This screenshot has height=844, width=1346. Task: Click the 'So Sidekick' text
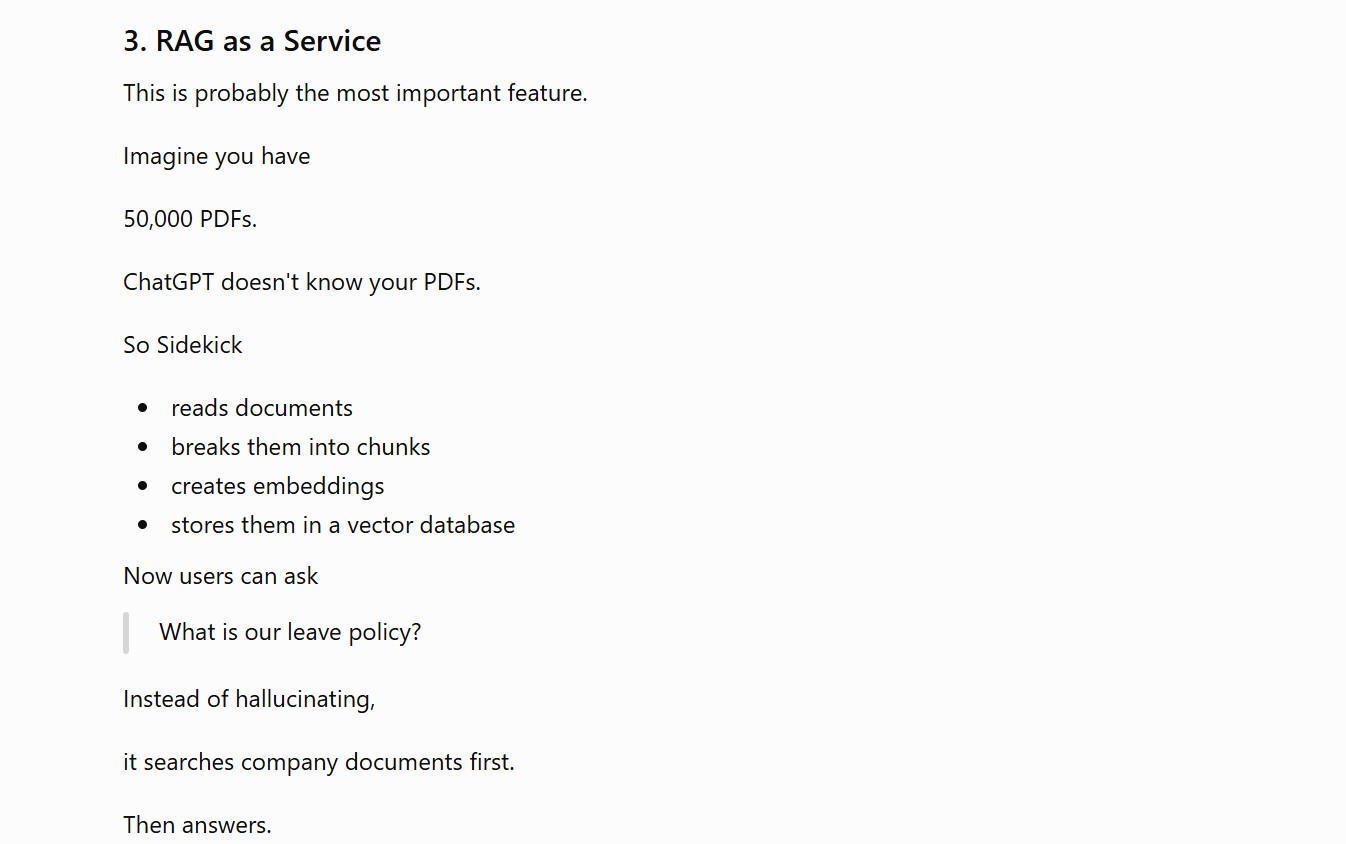coord(183,345)
